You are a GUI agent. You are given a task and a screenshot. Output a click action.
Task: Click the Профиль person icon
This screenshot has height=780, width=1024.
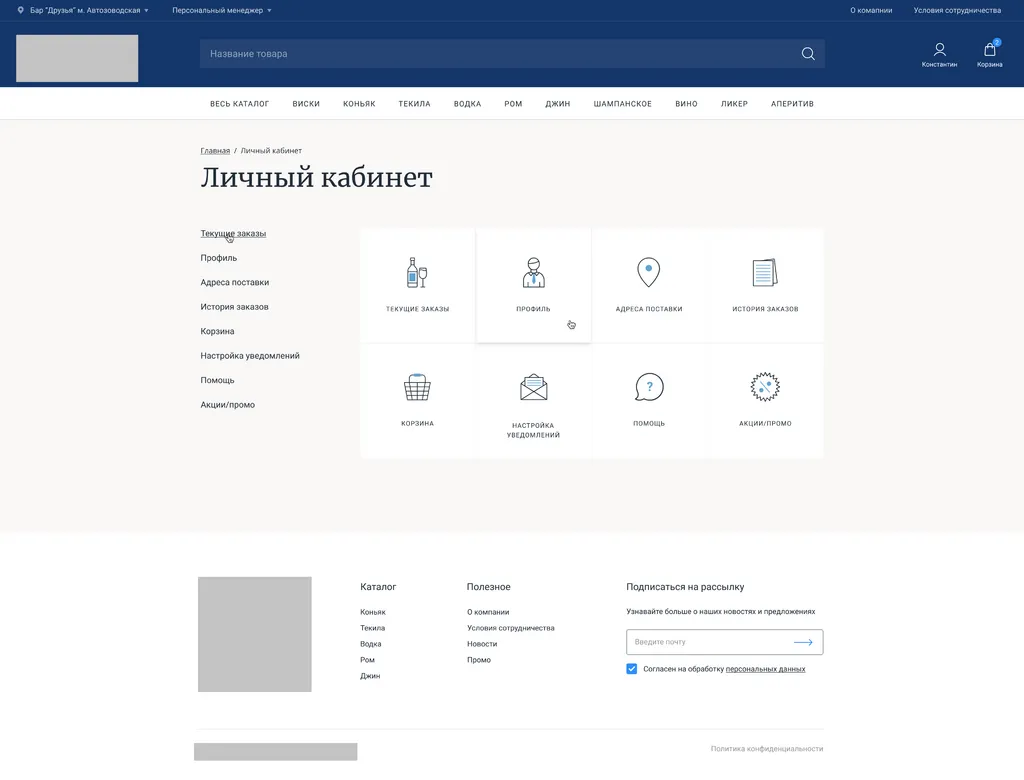coord(533,270)
